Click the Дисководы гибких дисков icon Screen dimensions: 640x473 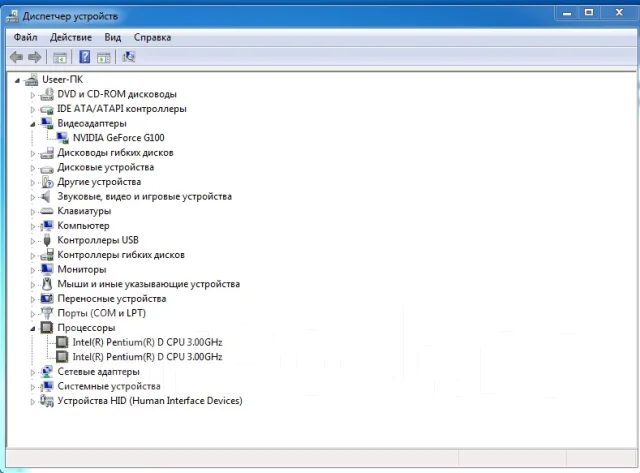pos(47,153)
